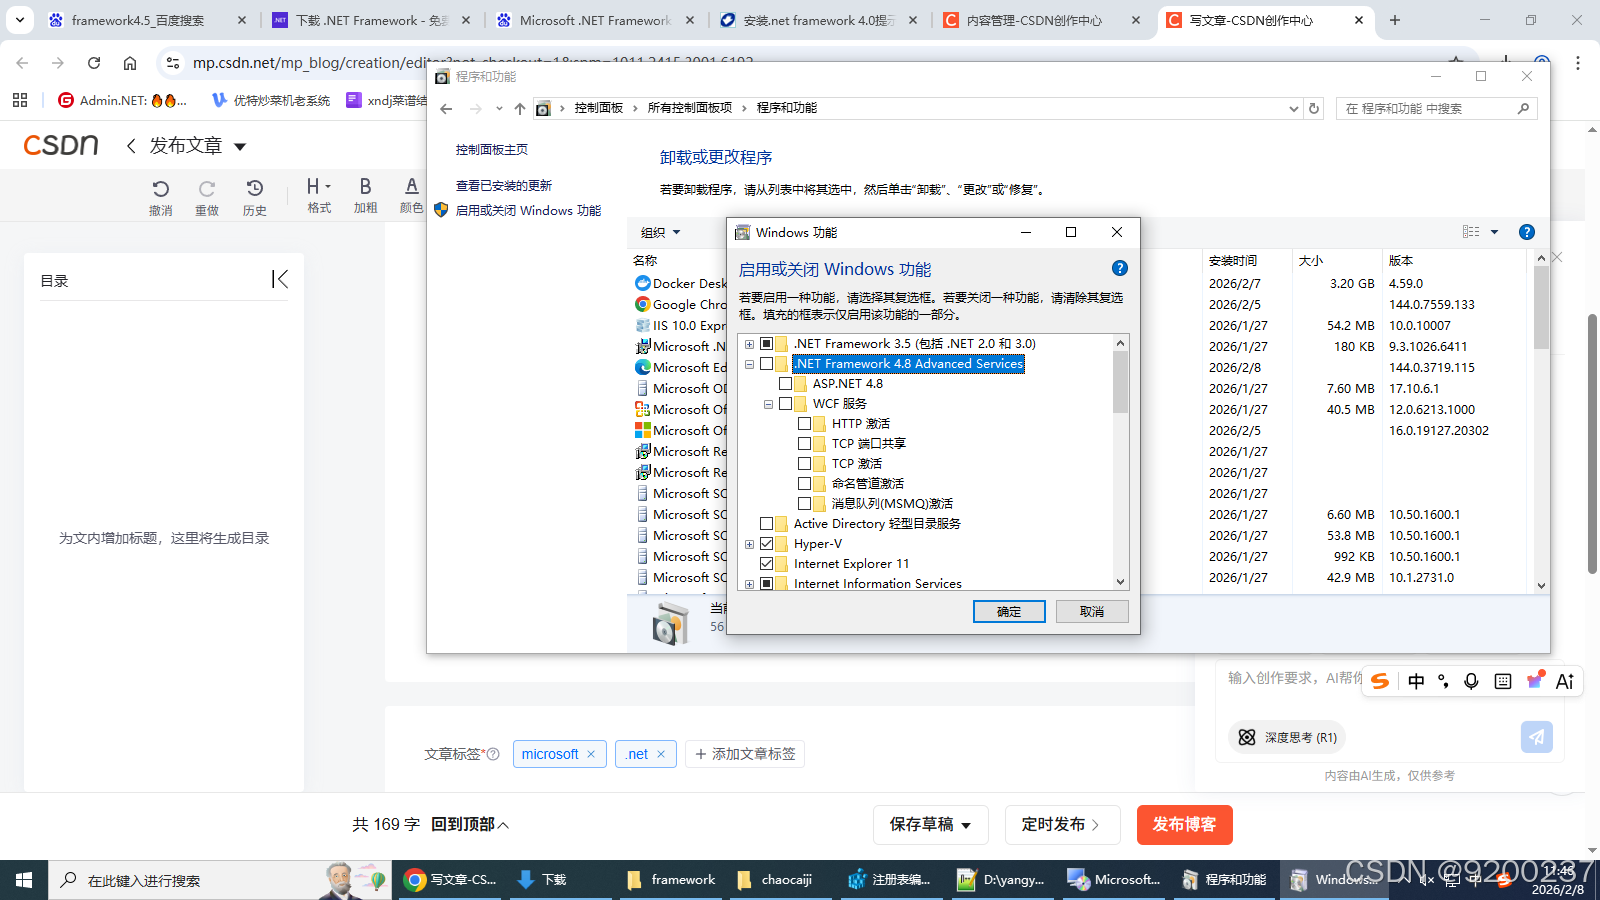
Task: Click 发布博客 button
Action: click(1184, 825)
